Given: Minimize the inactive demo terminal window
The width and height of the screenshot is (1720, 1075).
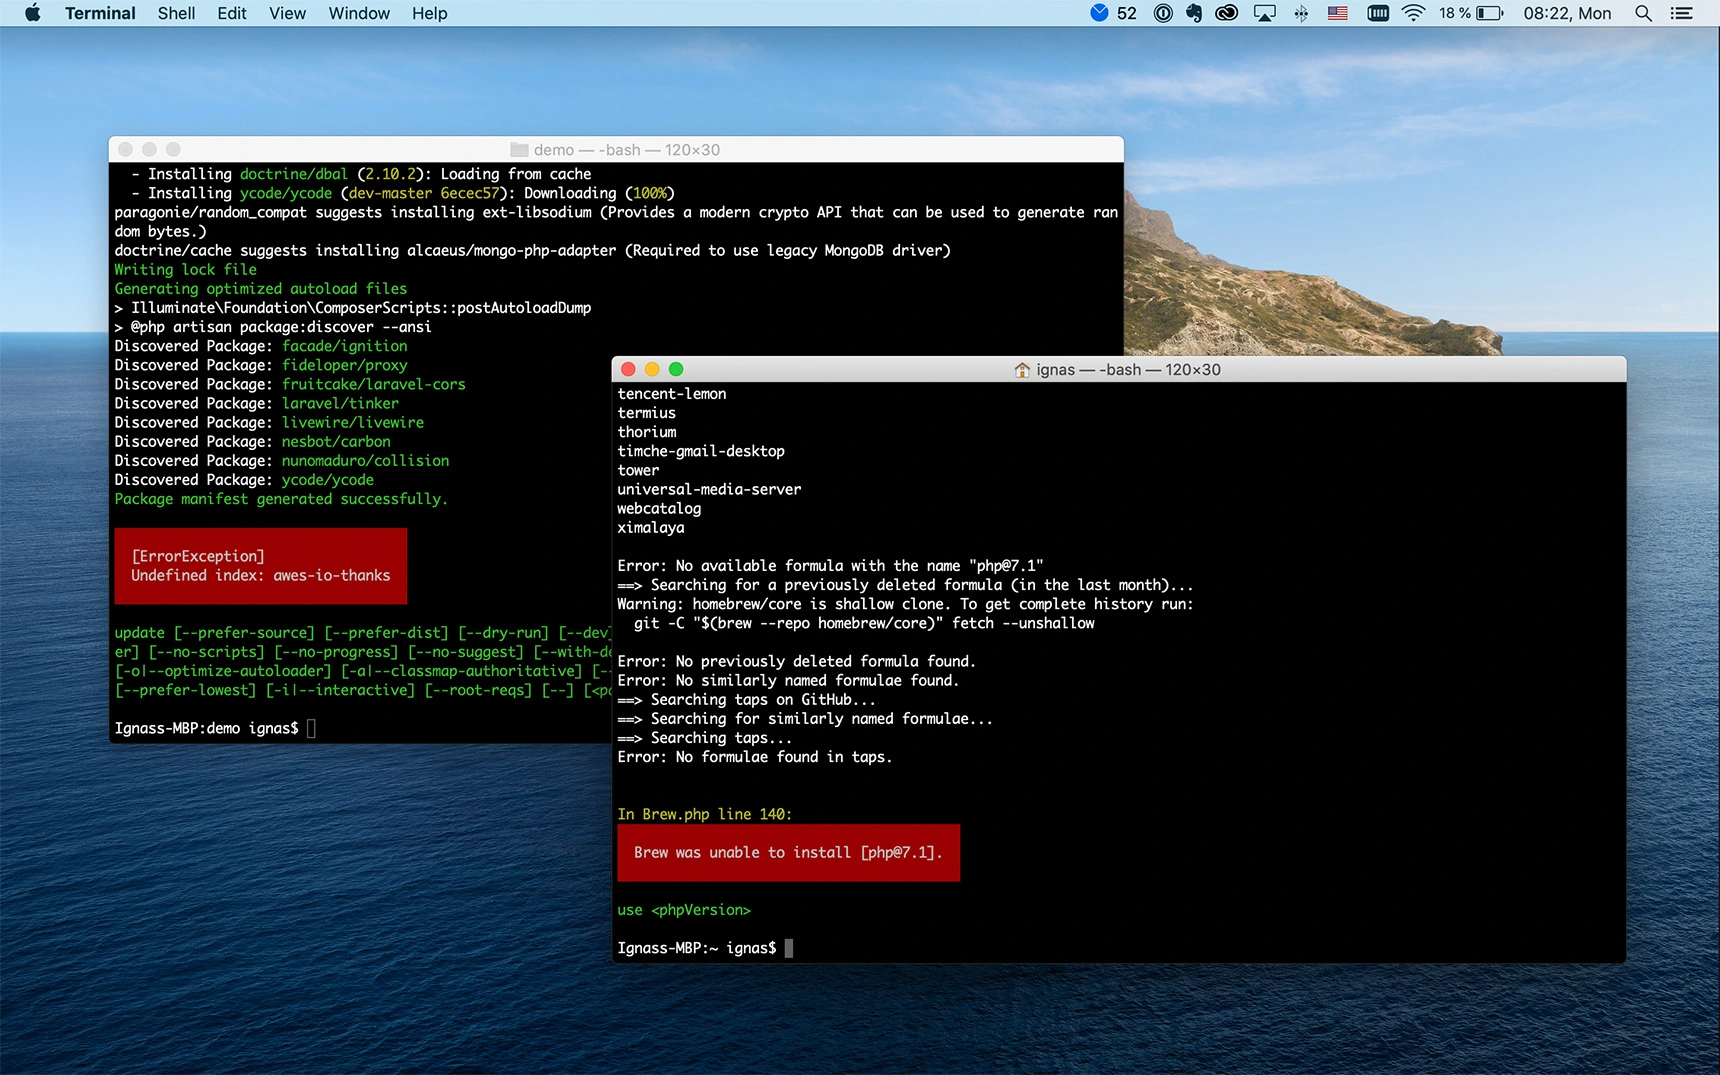Looking at the screenshot, I should point(149,149).
